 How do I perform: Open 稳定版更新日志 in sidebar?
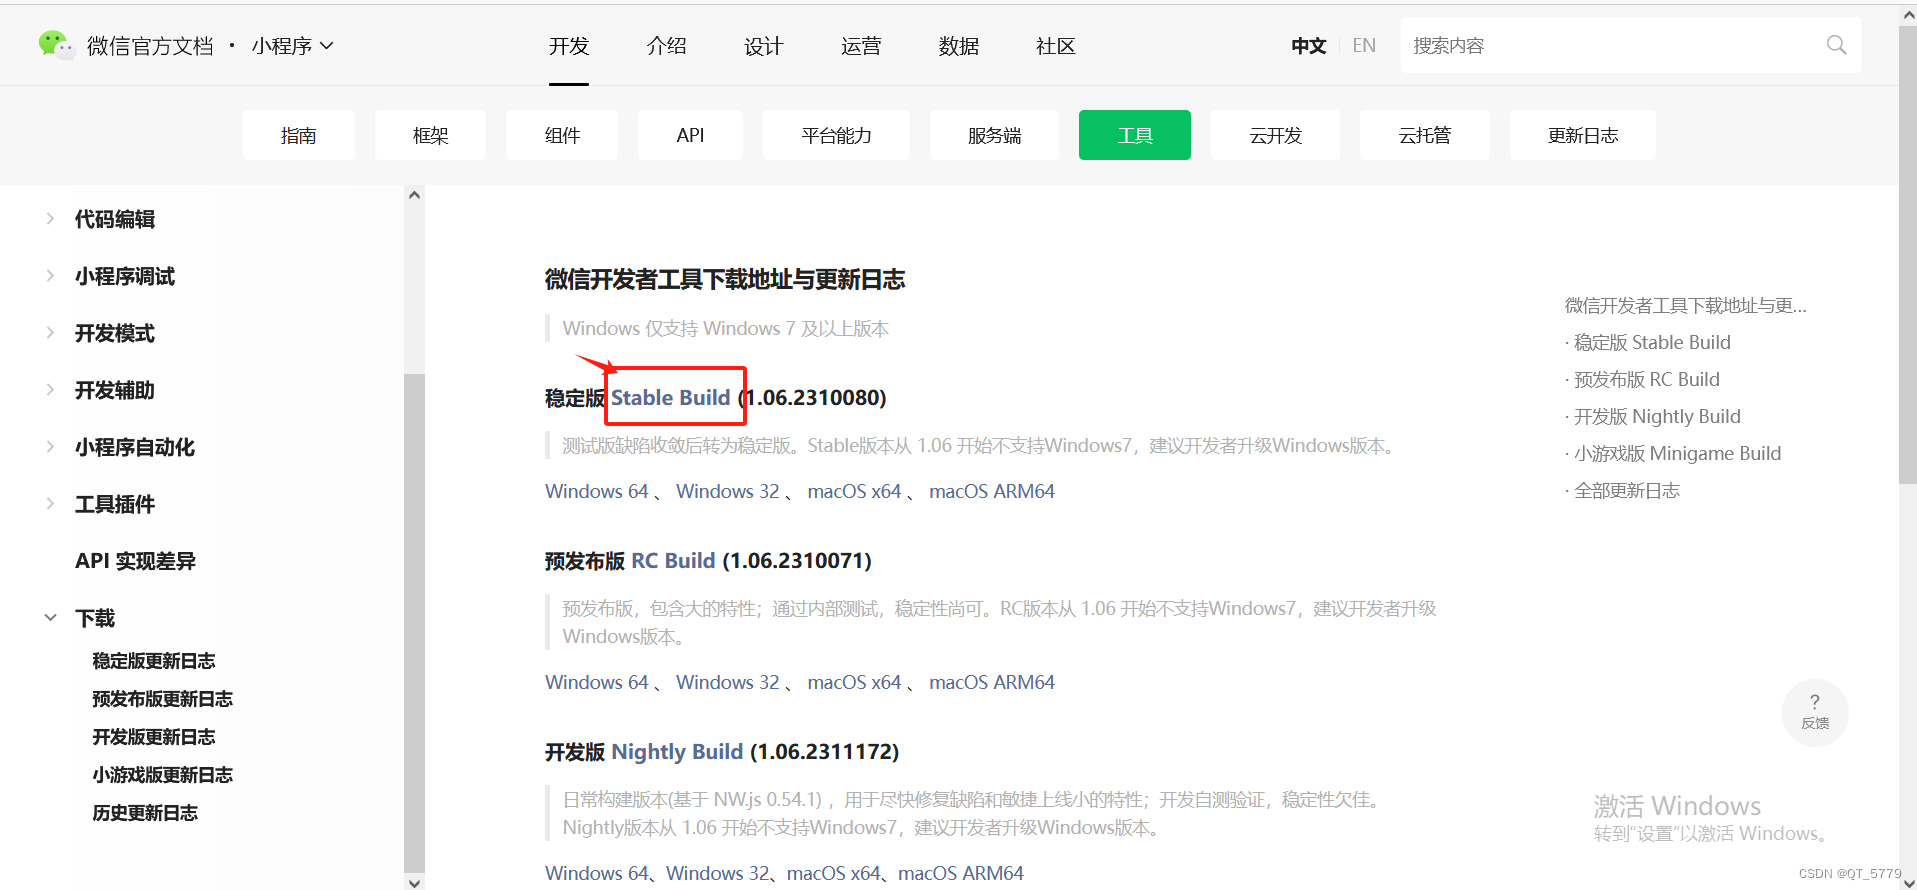(x=154, y=661)
